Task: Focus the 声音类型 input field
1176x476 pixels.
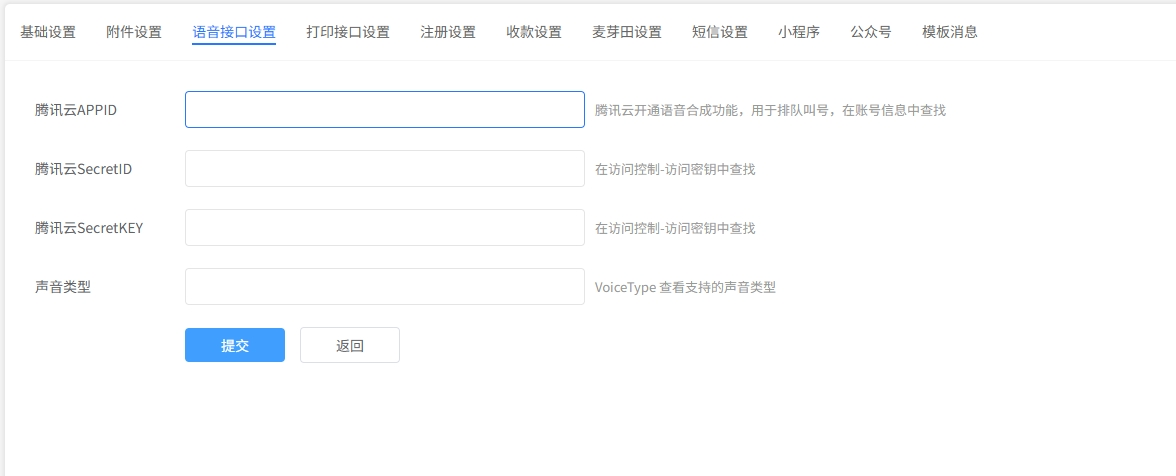Action: pos(384,287)
